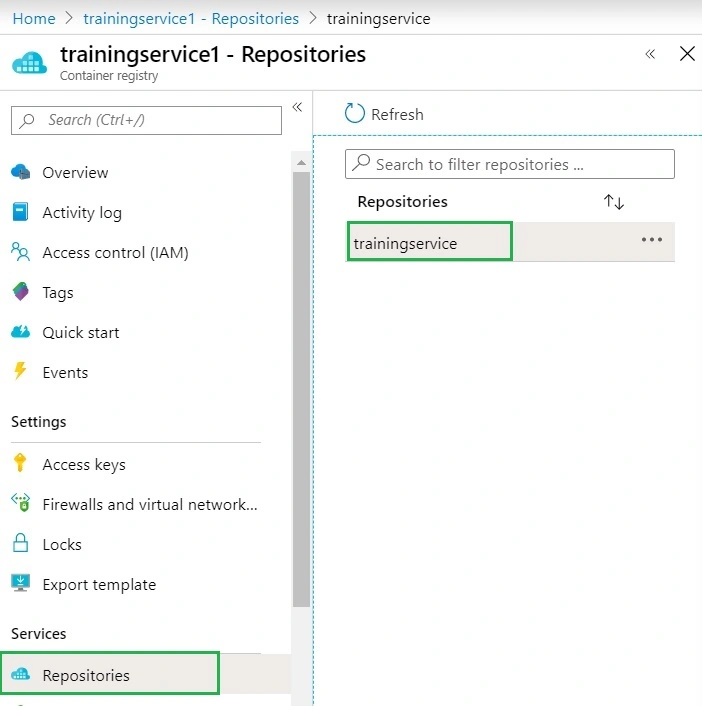Focus the Search to filter repositories field
This screenshot has width=702, height=706.
pos(510,164)
